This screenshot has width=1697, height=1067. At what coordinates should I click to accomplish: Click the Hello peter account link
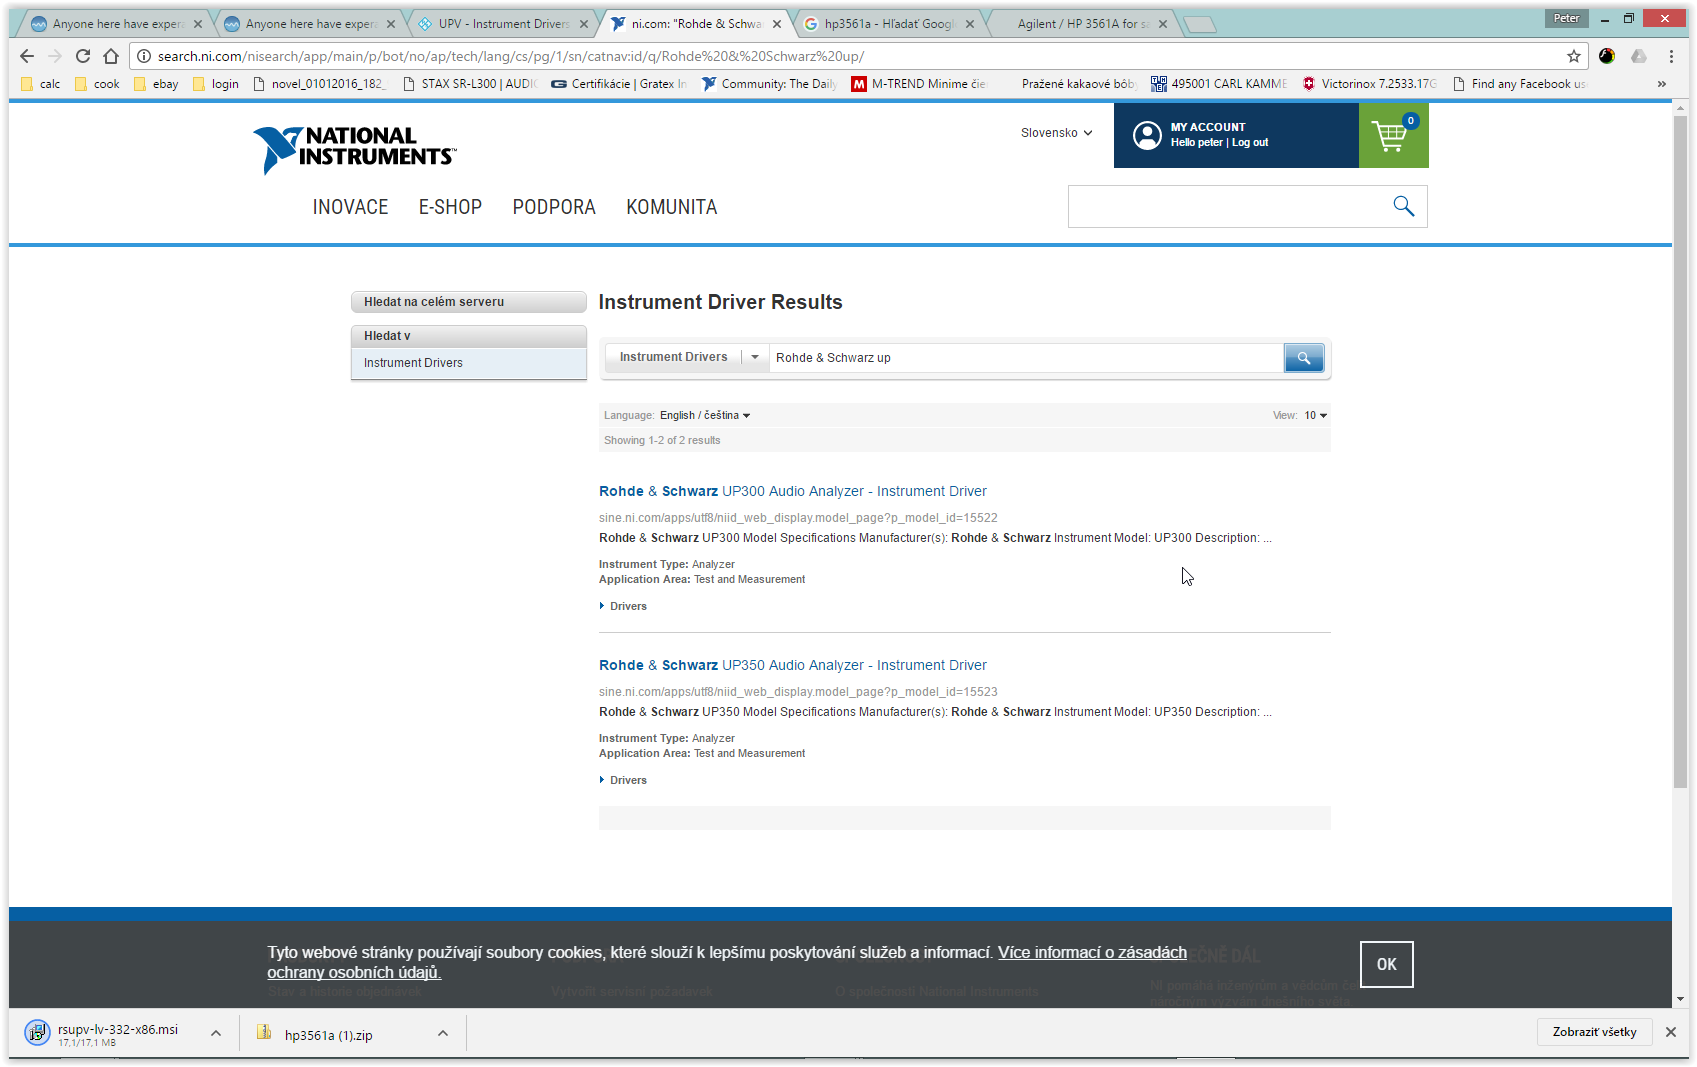pos(1197,143)
